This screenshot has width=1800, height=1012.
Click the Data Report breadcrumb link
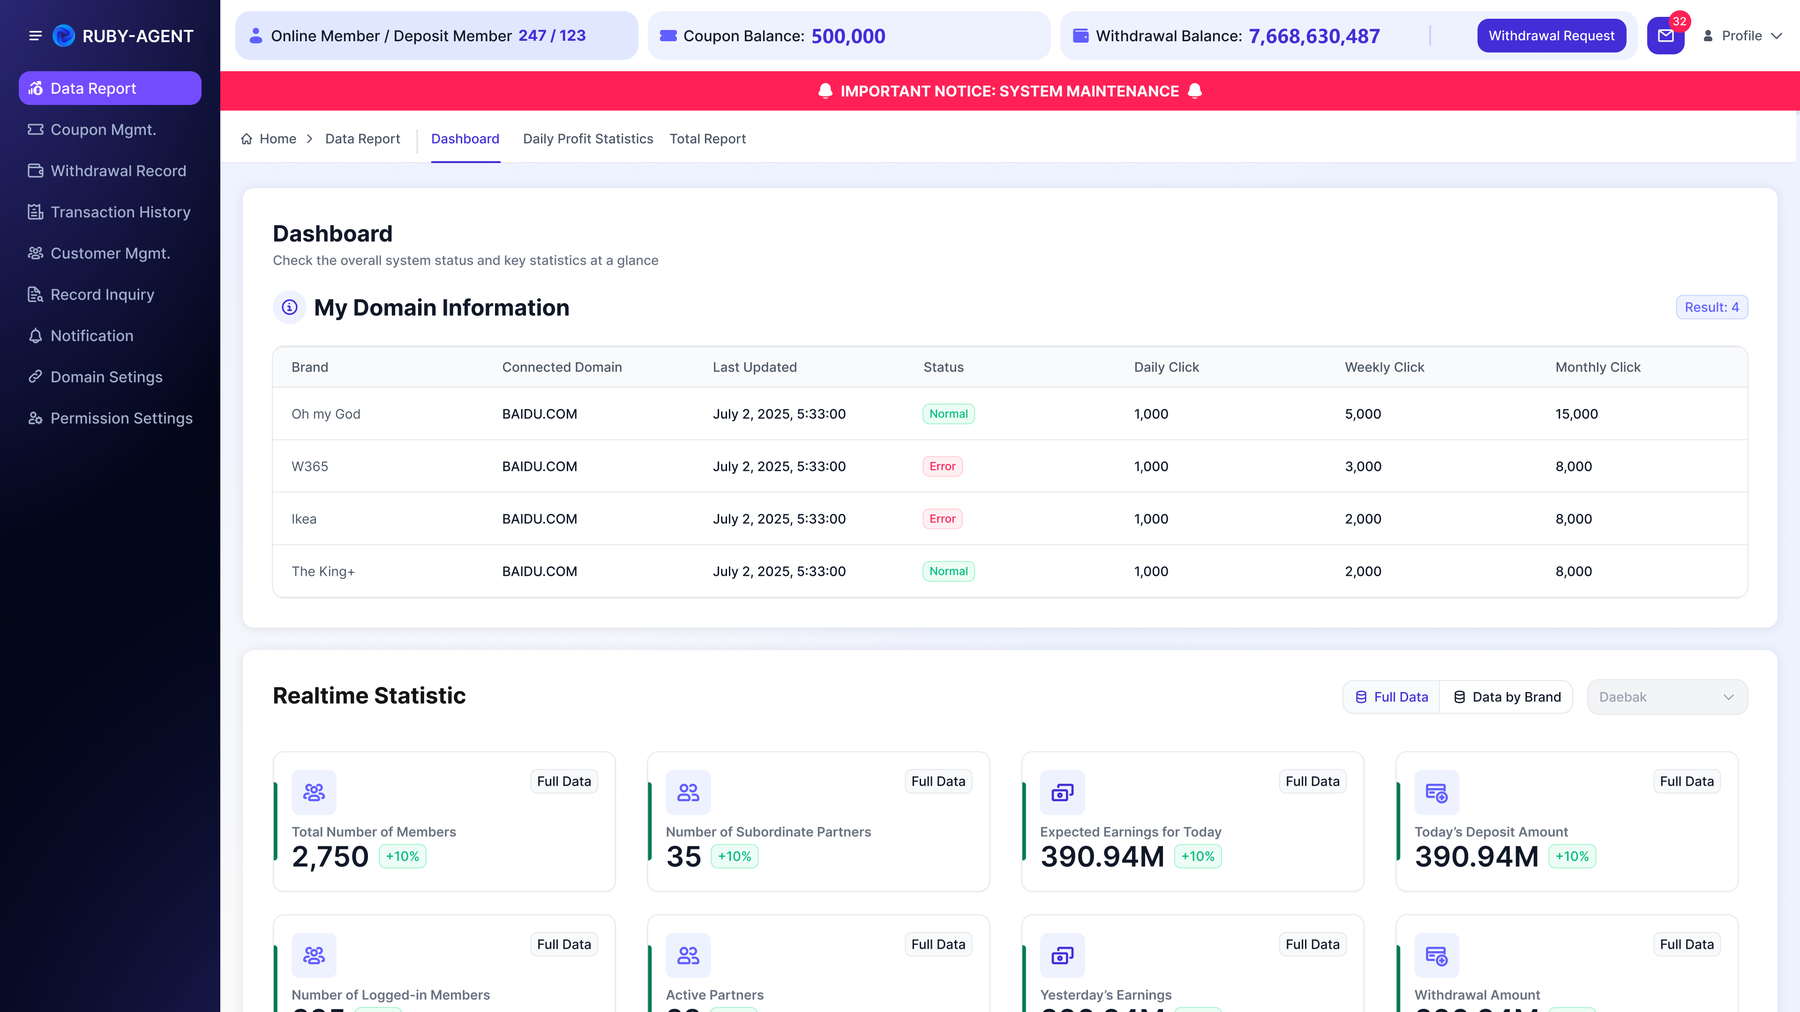[362, 139]
